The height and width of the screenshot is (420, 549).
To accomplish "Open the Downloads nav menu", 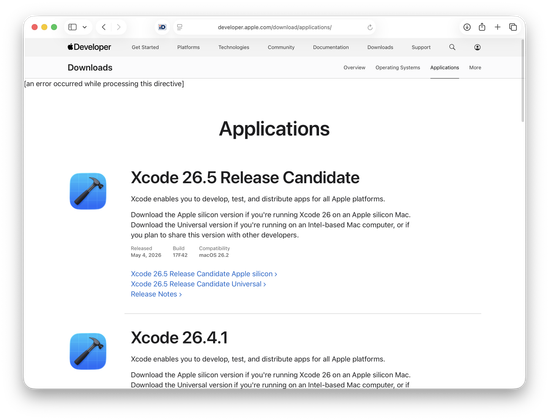I will coord(380,47).
